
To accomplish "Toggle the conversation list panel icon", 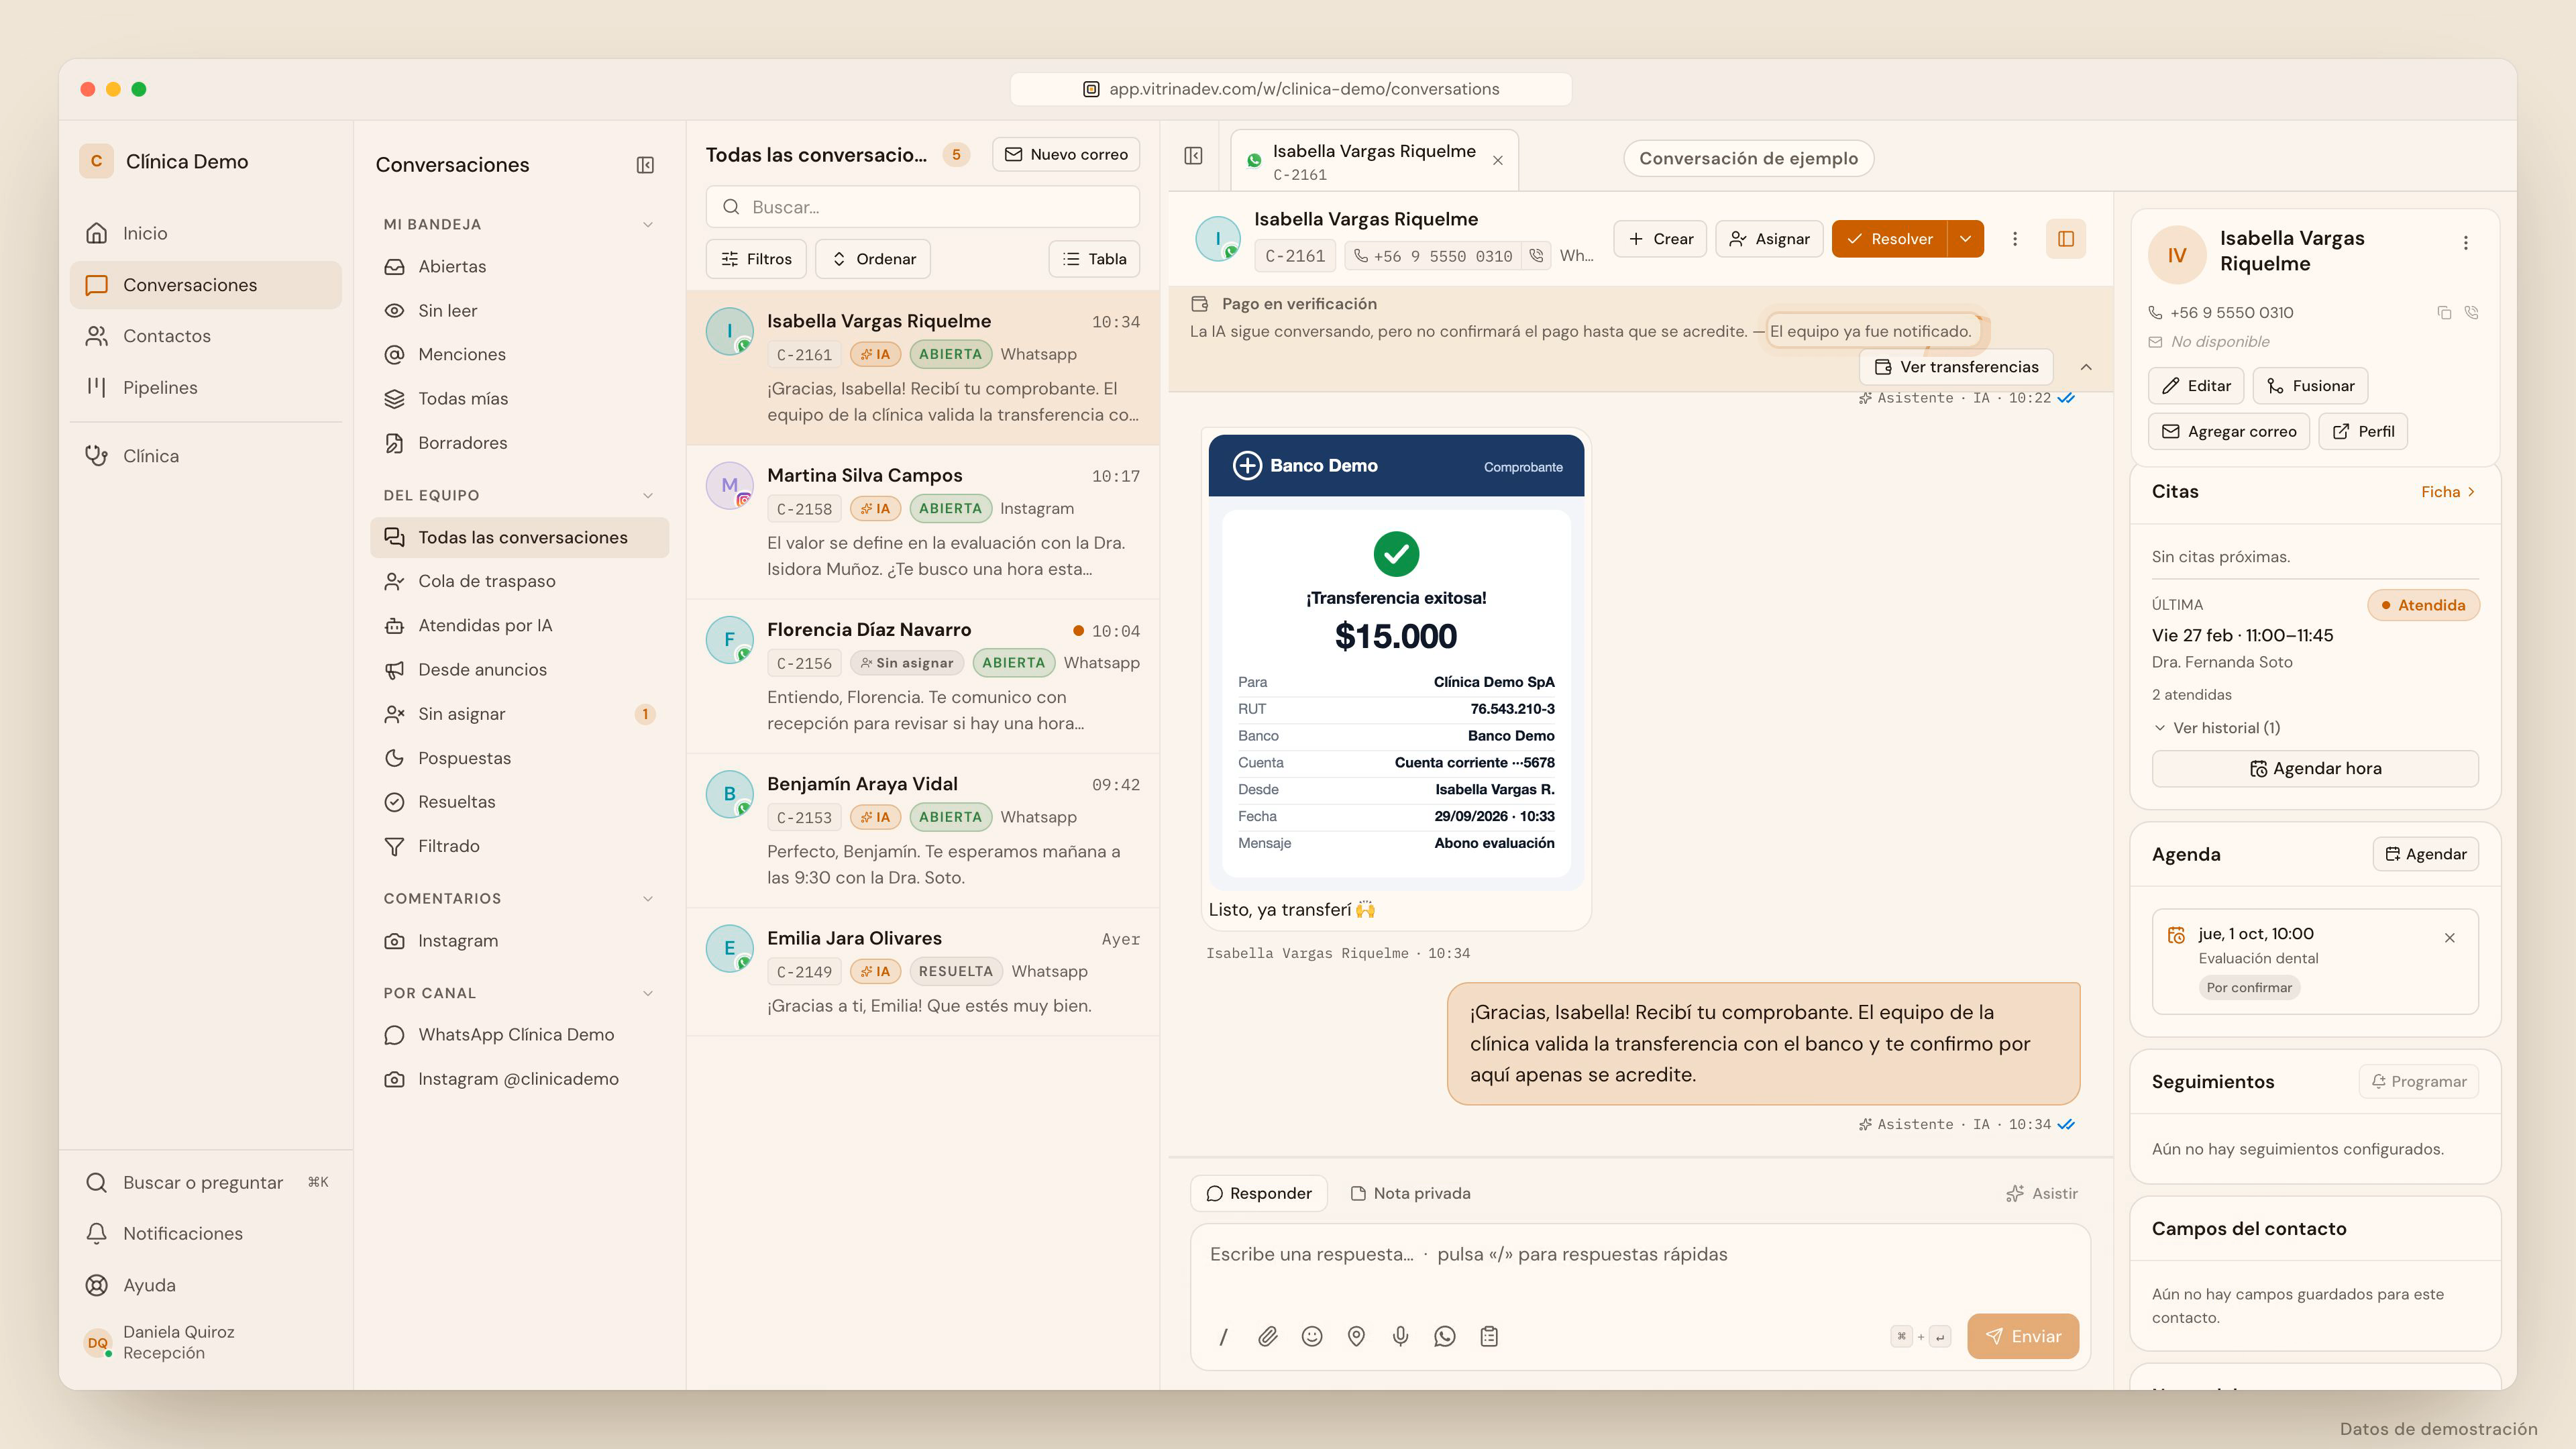I will (1193, 156).
